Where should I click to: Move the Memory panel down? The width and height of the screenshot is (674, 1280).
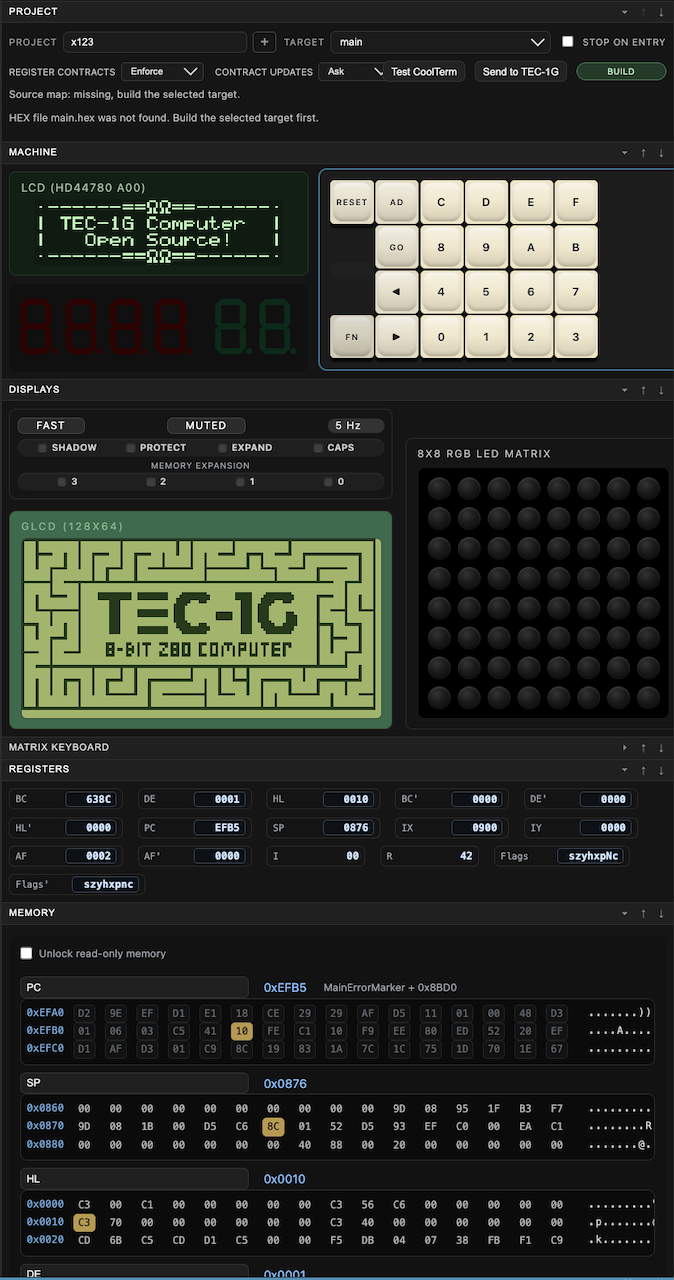click(661, 913)
